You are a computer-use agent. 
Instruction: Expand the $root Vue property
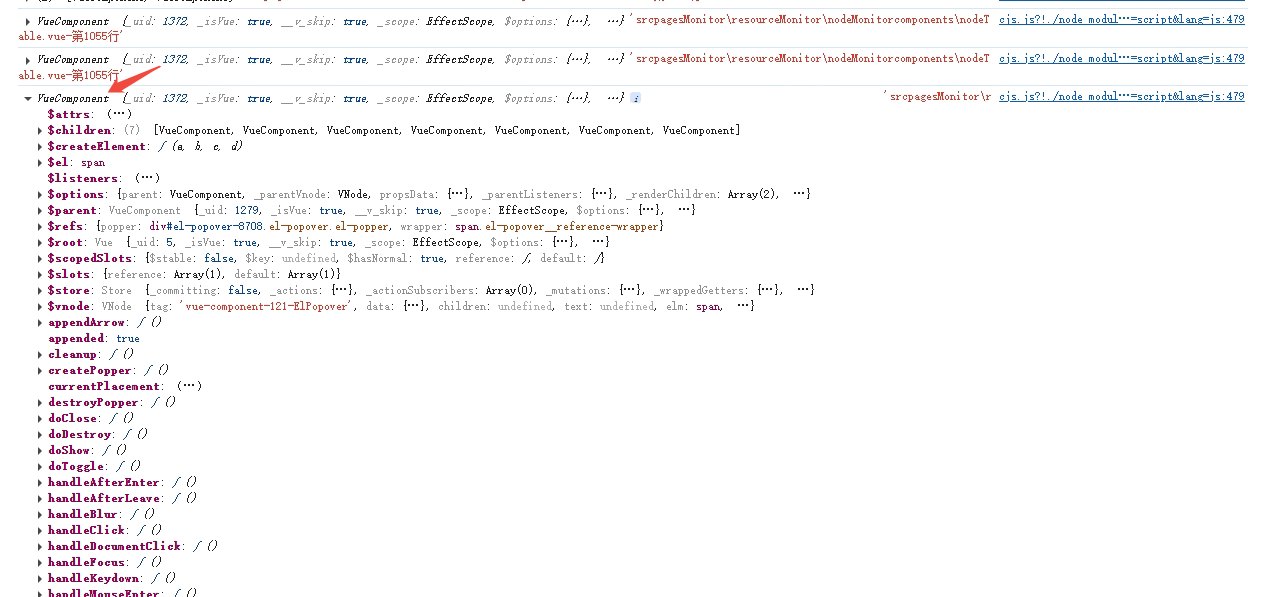point(40,242)
